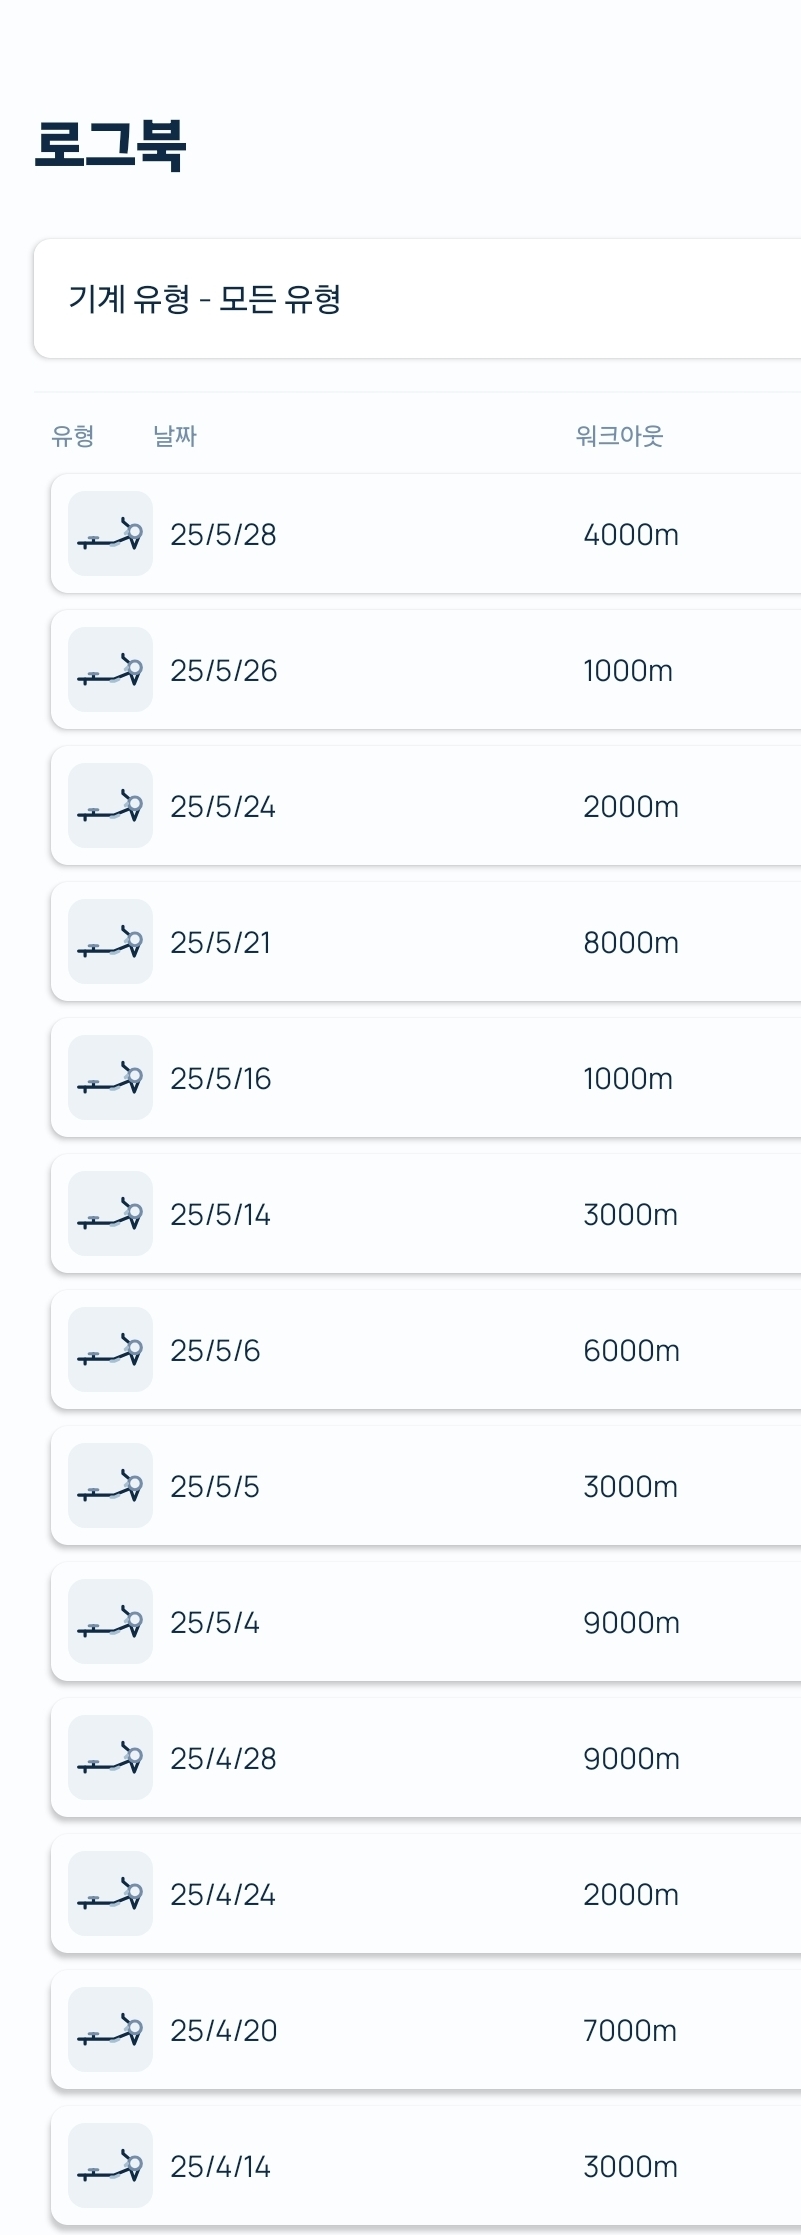The height and width of the screenshot is (2235, 801).
Task: Click the 8000m workout distance
Action: point(631,942)
